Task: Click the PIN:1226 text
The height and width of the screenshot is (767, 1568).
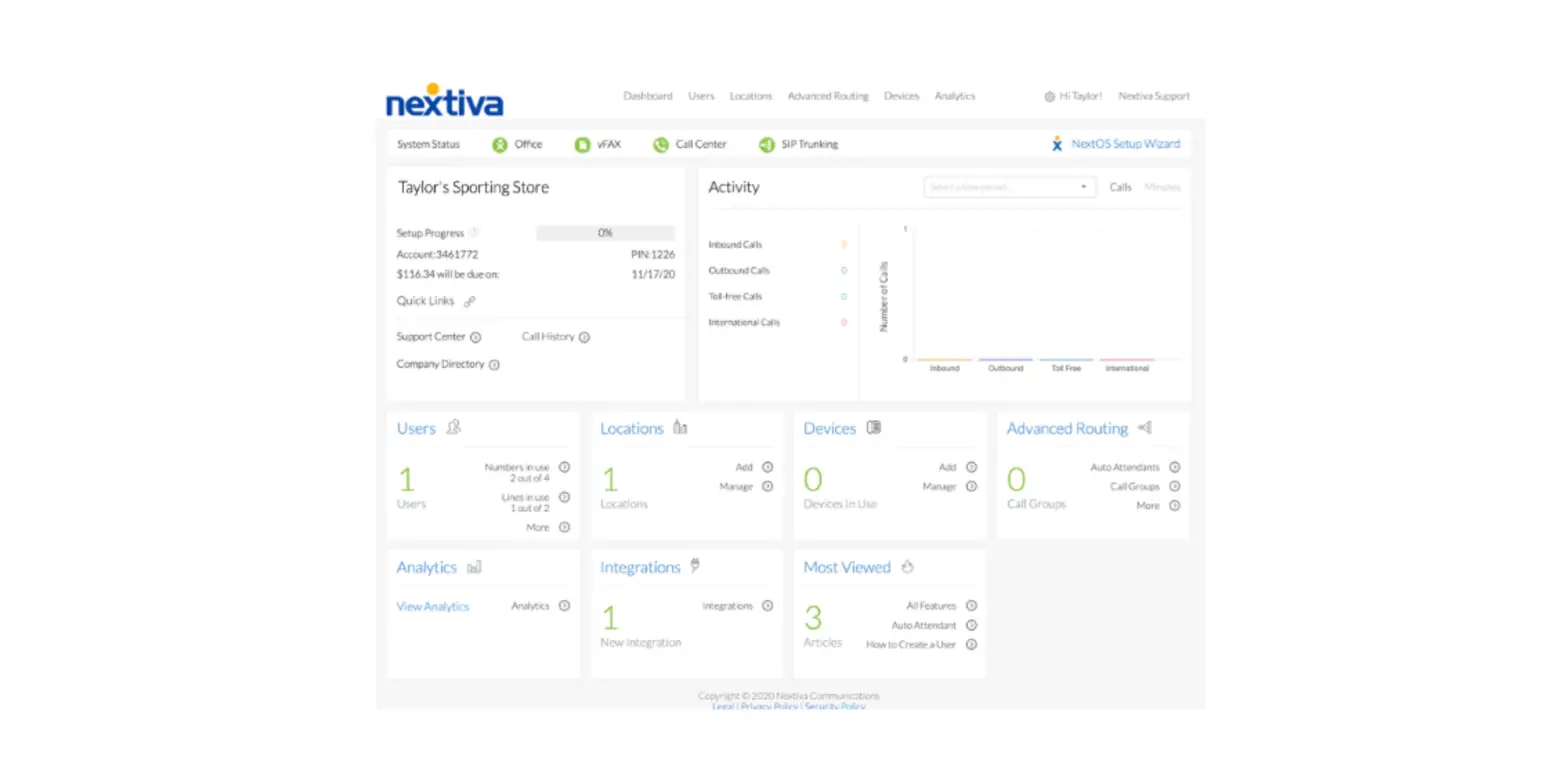Action: click(653, 255)
